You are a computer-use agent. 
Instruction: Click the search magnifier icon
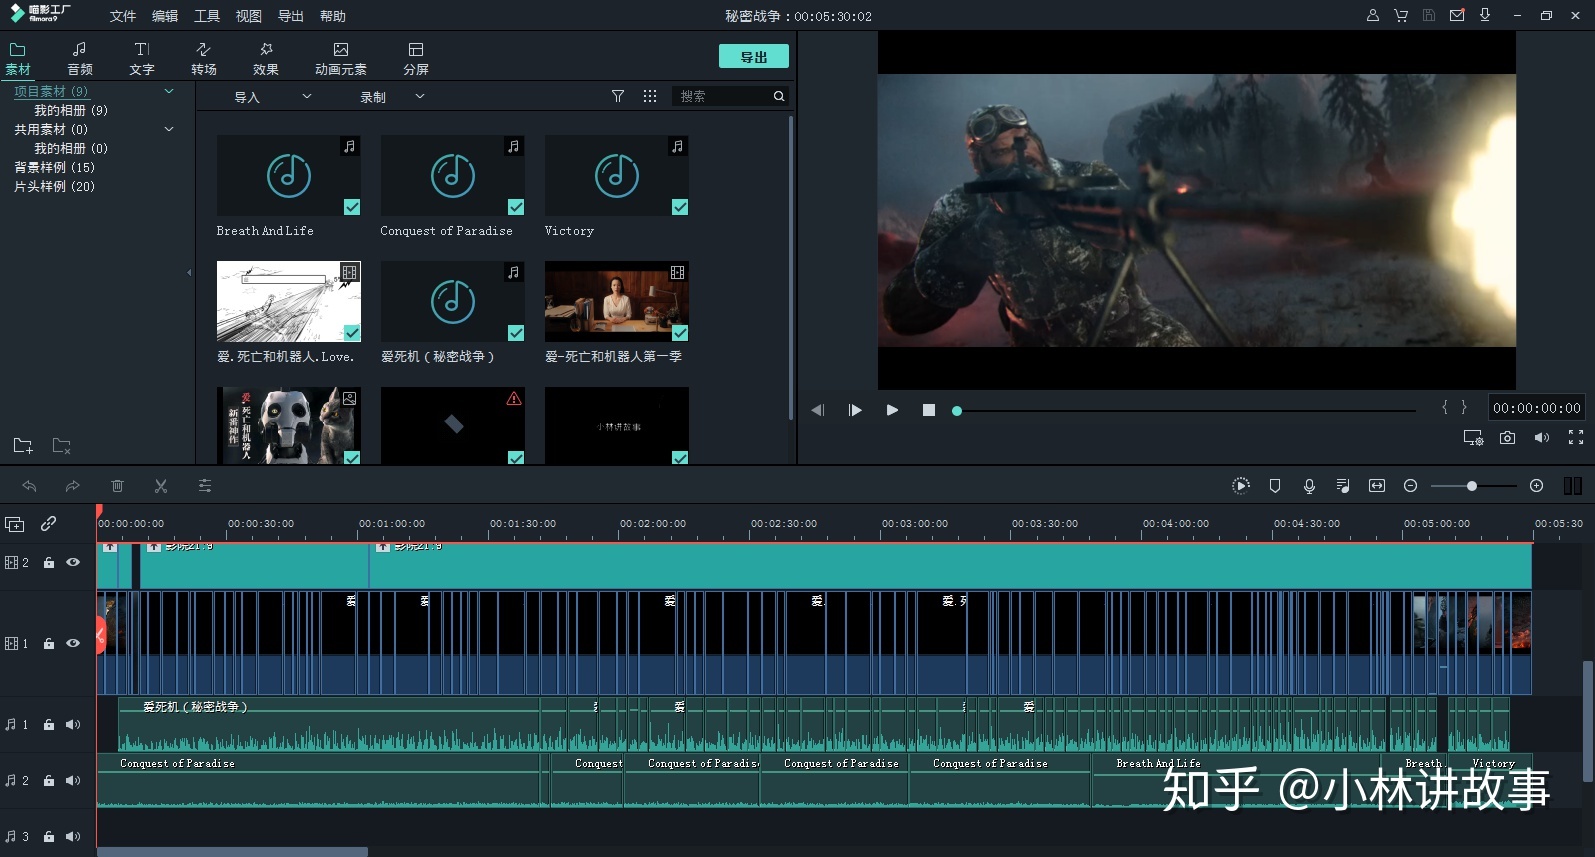tap(779, 96)
